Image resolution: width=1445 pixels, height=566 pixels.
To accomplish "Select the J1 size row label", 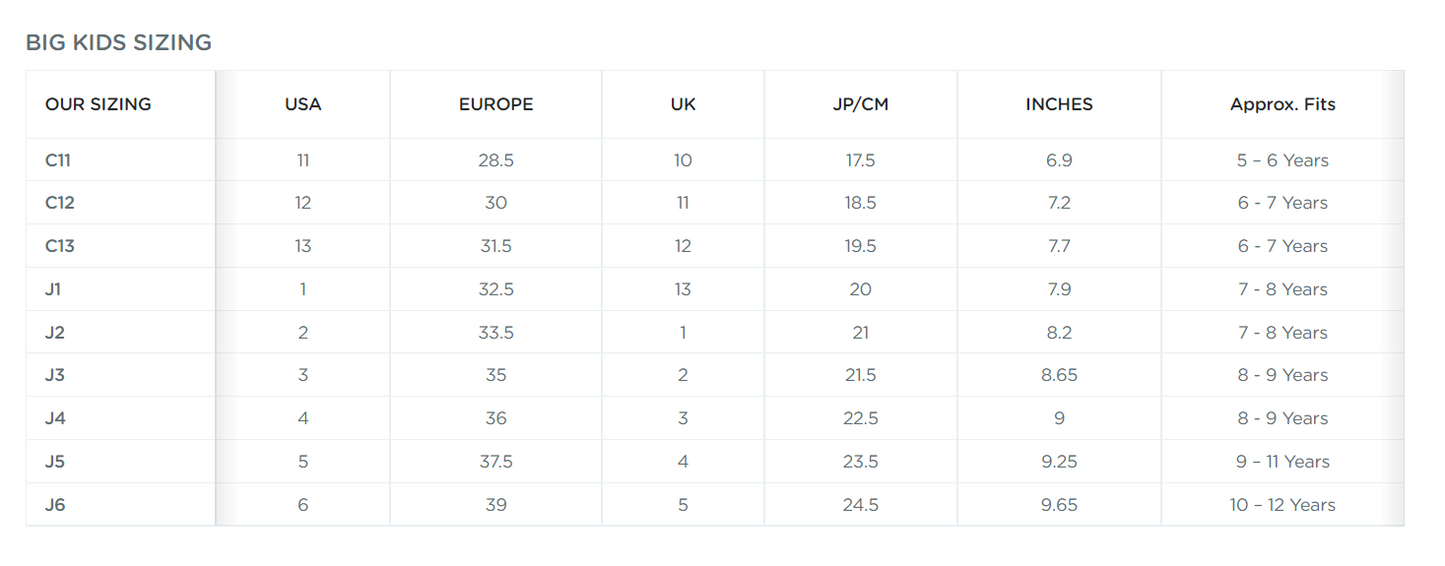I will click(55, 289).
